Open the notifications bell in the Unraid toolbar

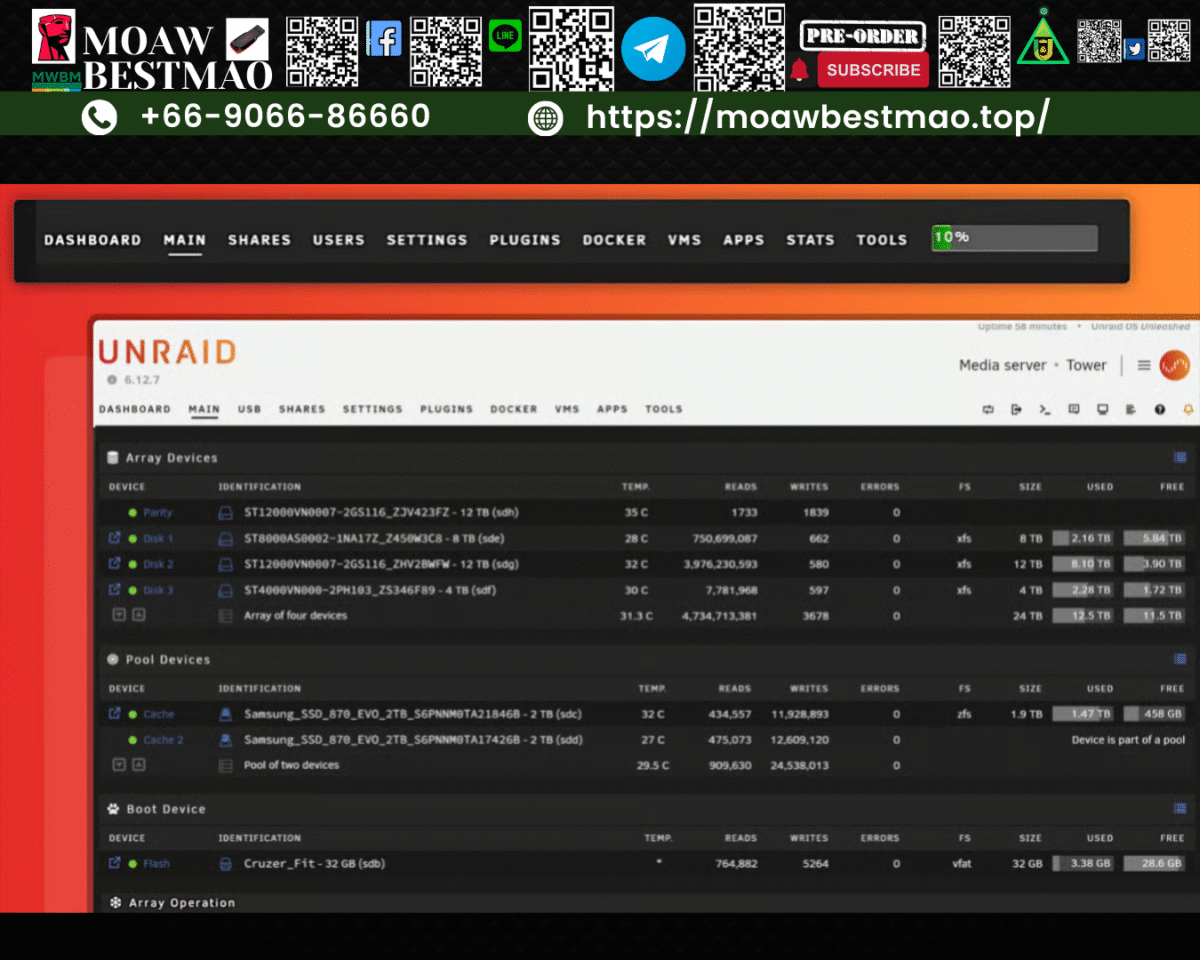pos(1187,409)
